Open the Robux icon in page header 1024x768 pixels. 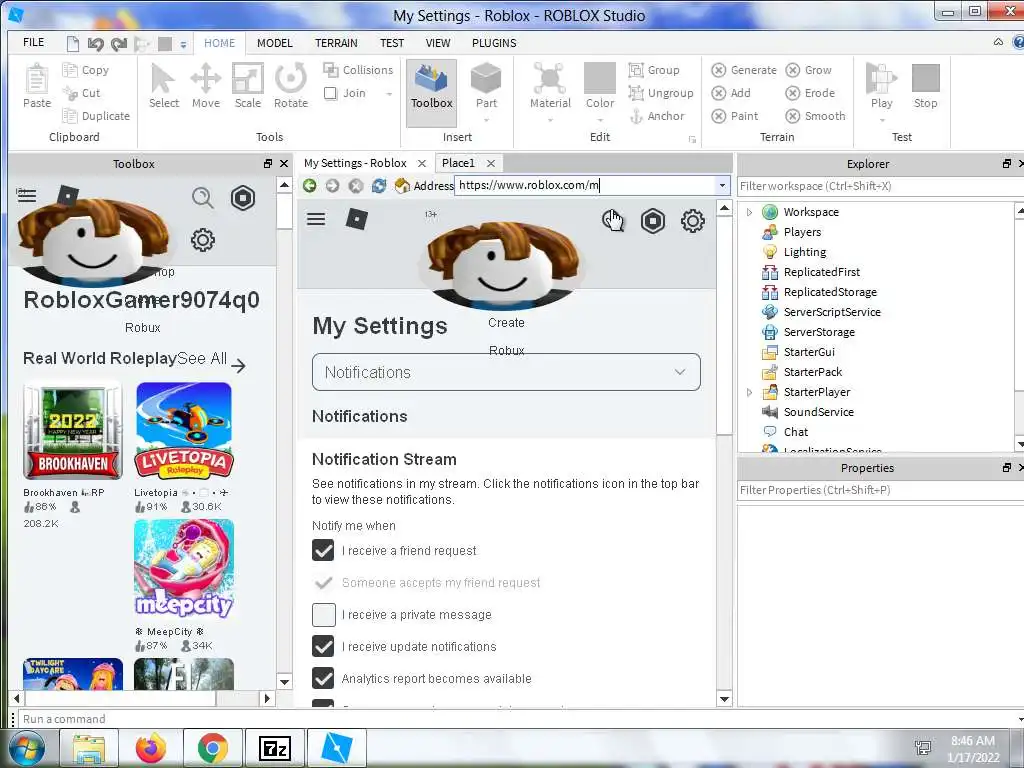652,221
